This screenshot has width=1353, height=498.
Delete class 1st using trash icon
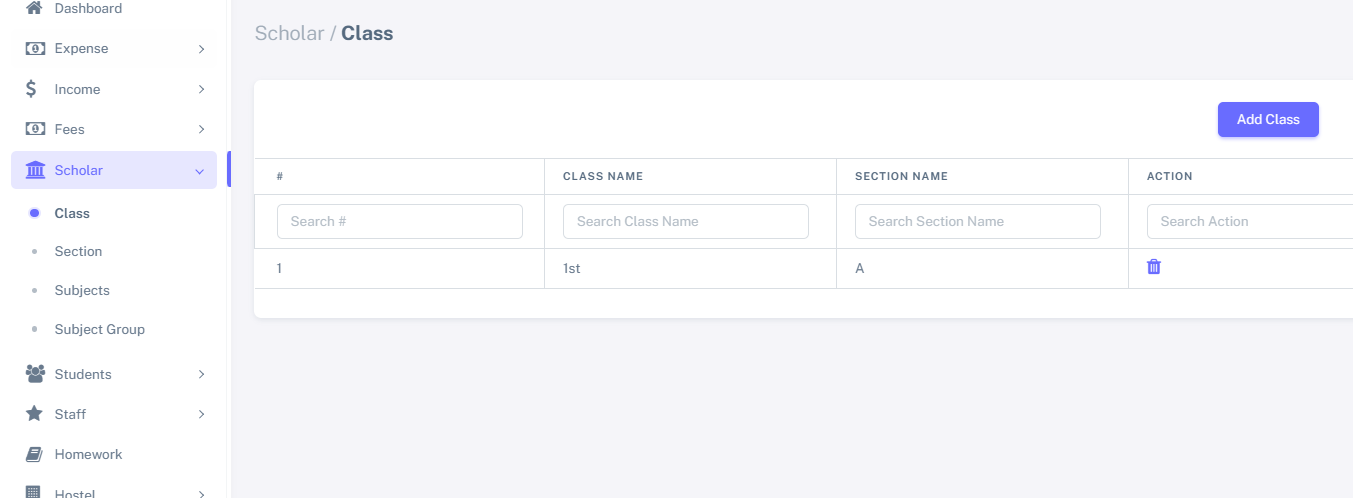coord(1154,267)
